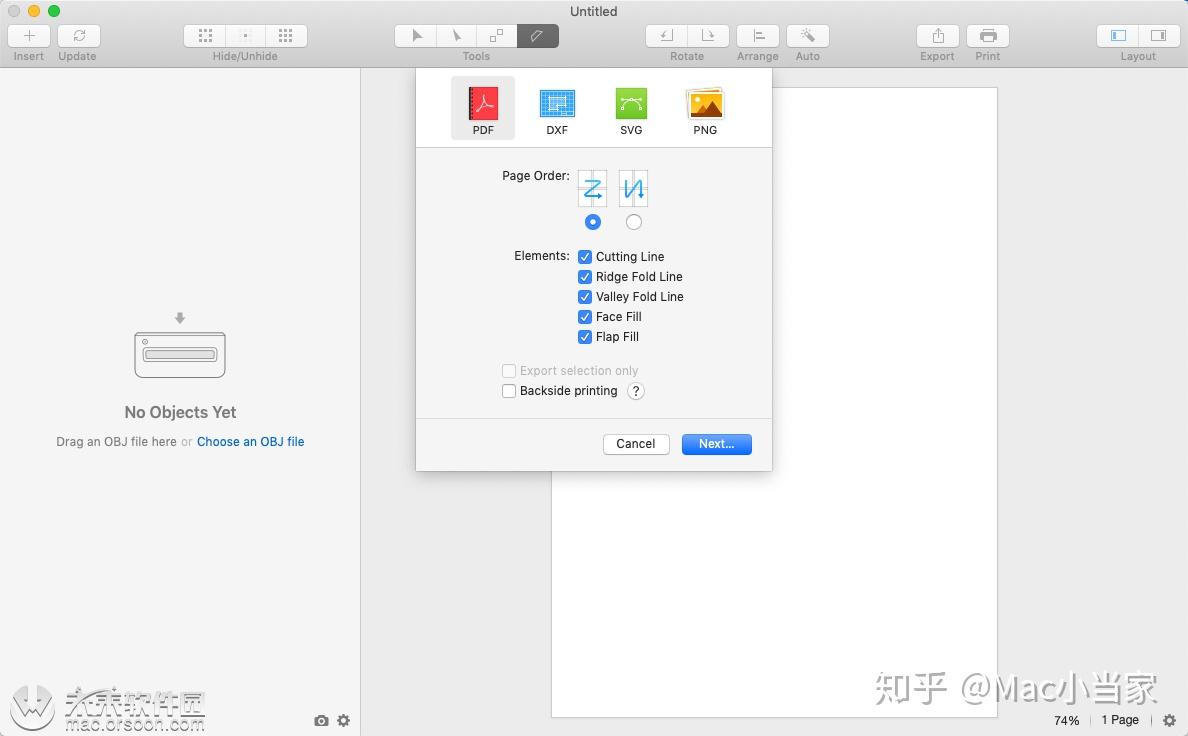The height and width of the screenshot is (736, 1188).
Task: Toggle the first Hide/Unhide segment
Action: (205, 35)
